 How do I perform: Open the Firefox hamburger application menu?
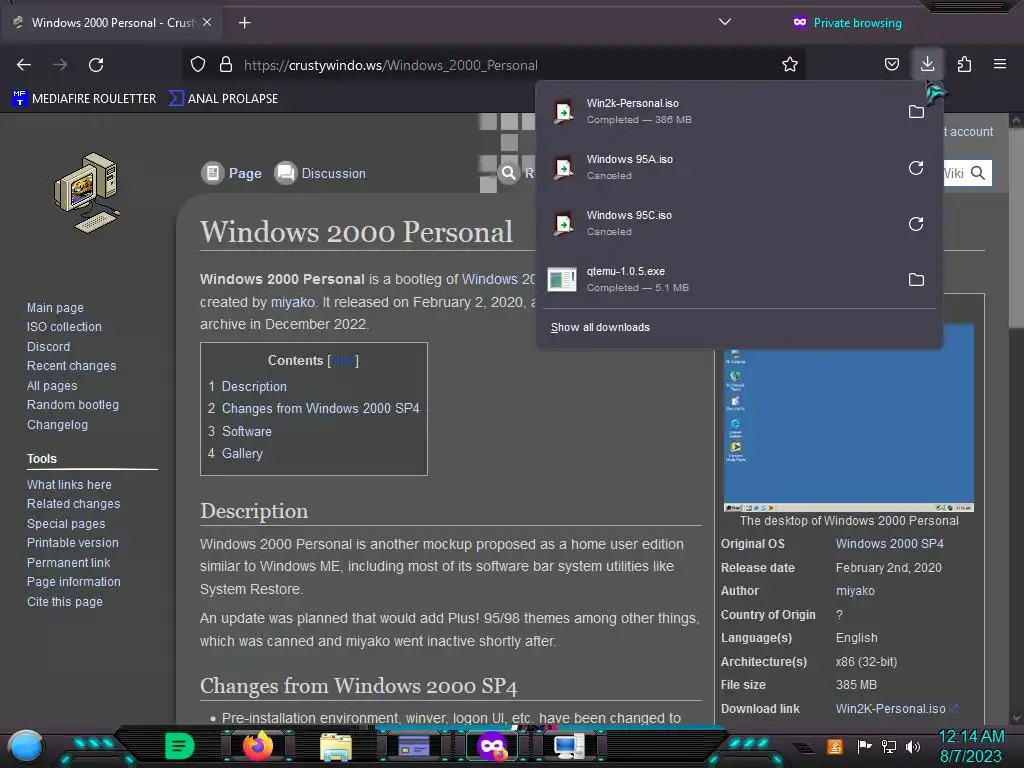tap(999, 64)
